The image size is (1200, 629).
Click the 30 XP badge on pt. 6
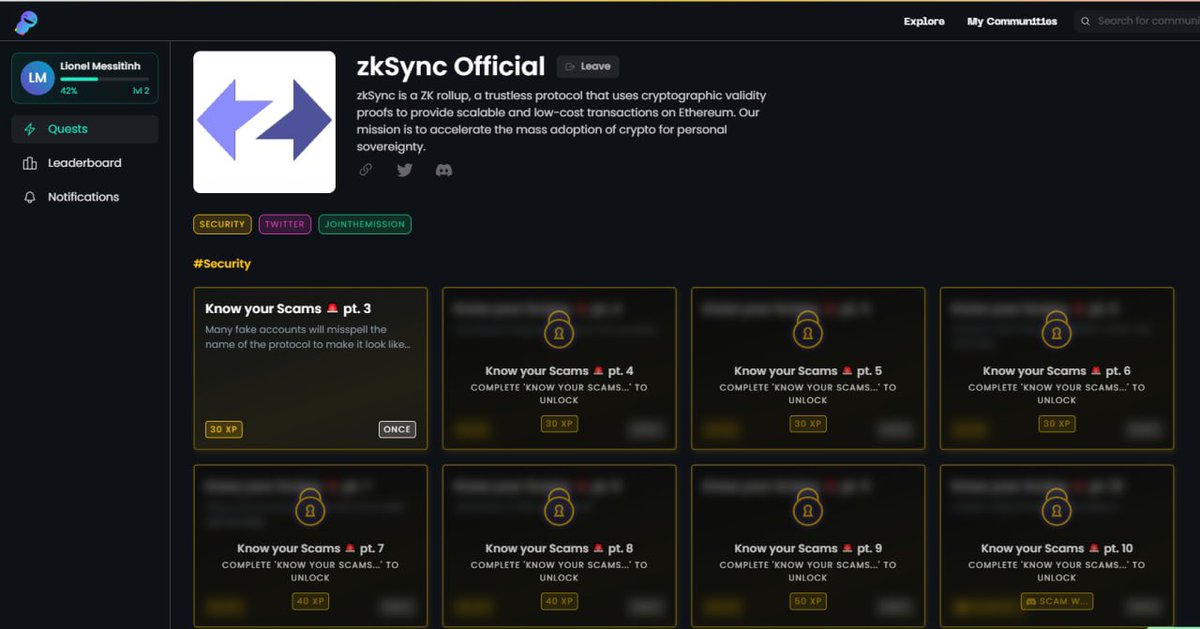click(x=1057, y=424)
